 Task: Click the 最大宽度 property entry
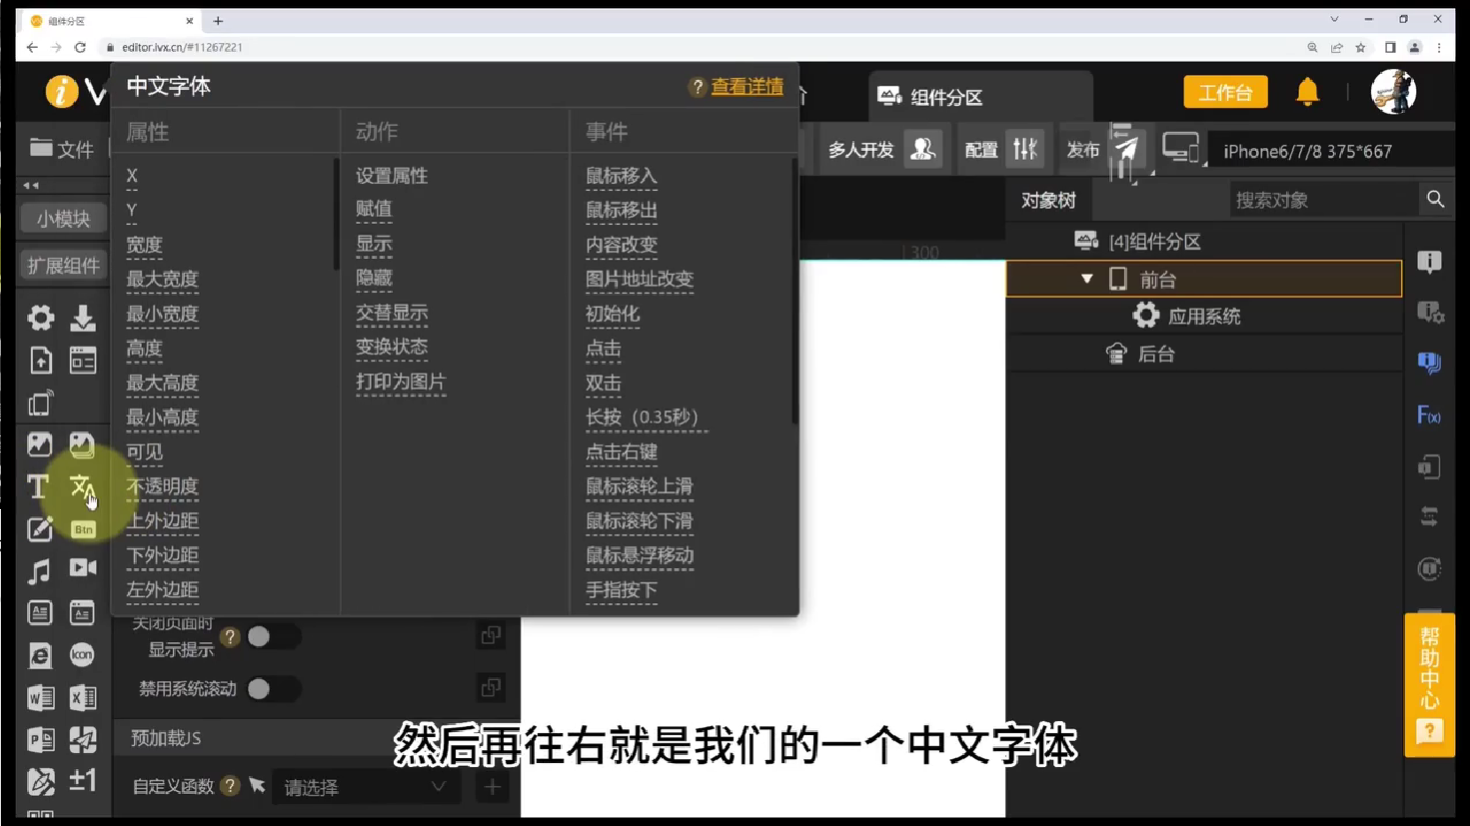click(162, 279)
